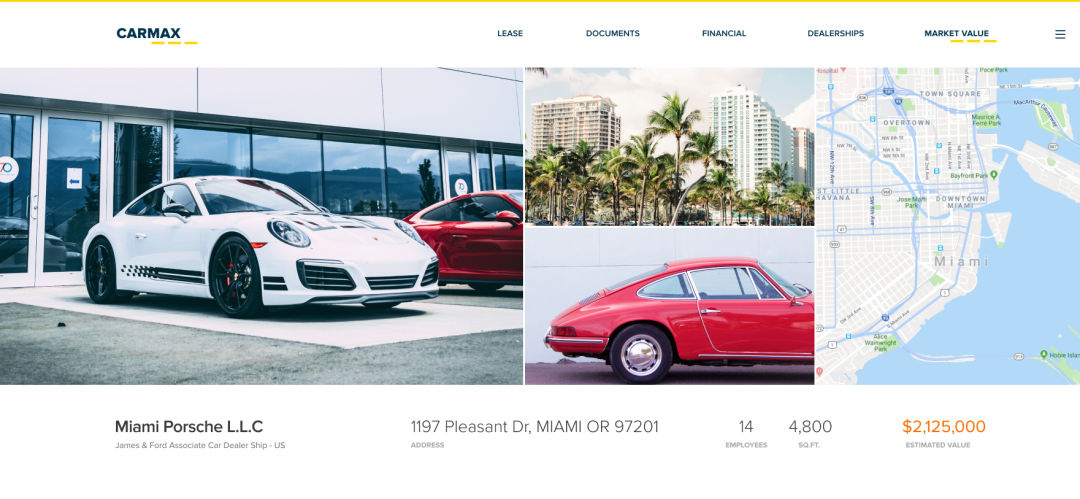Click the Hobie Island map pin

[1043, 354]
